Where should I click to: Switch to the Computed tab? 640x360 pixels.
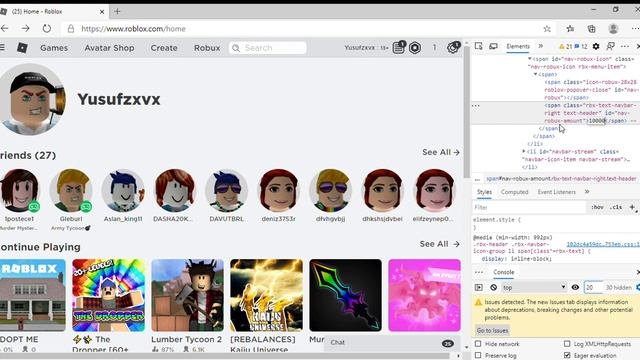[514, 192]
